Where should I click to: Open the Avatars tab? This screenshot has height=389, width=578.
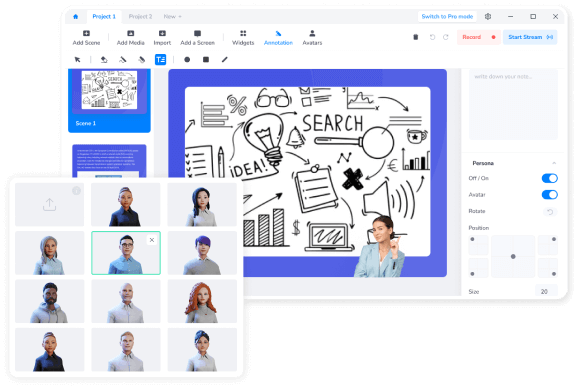click(x=312, y=38)
